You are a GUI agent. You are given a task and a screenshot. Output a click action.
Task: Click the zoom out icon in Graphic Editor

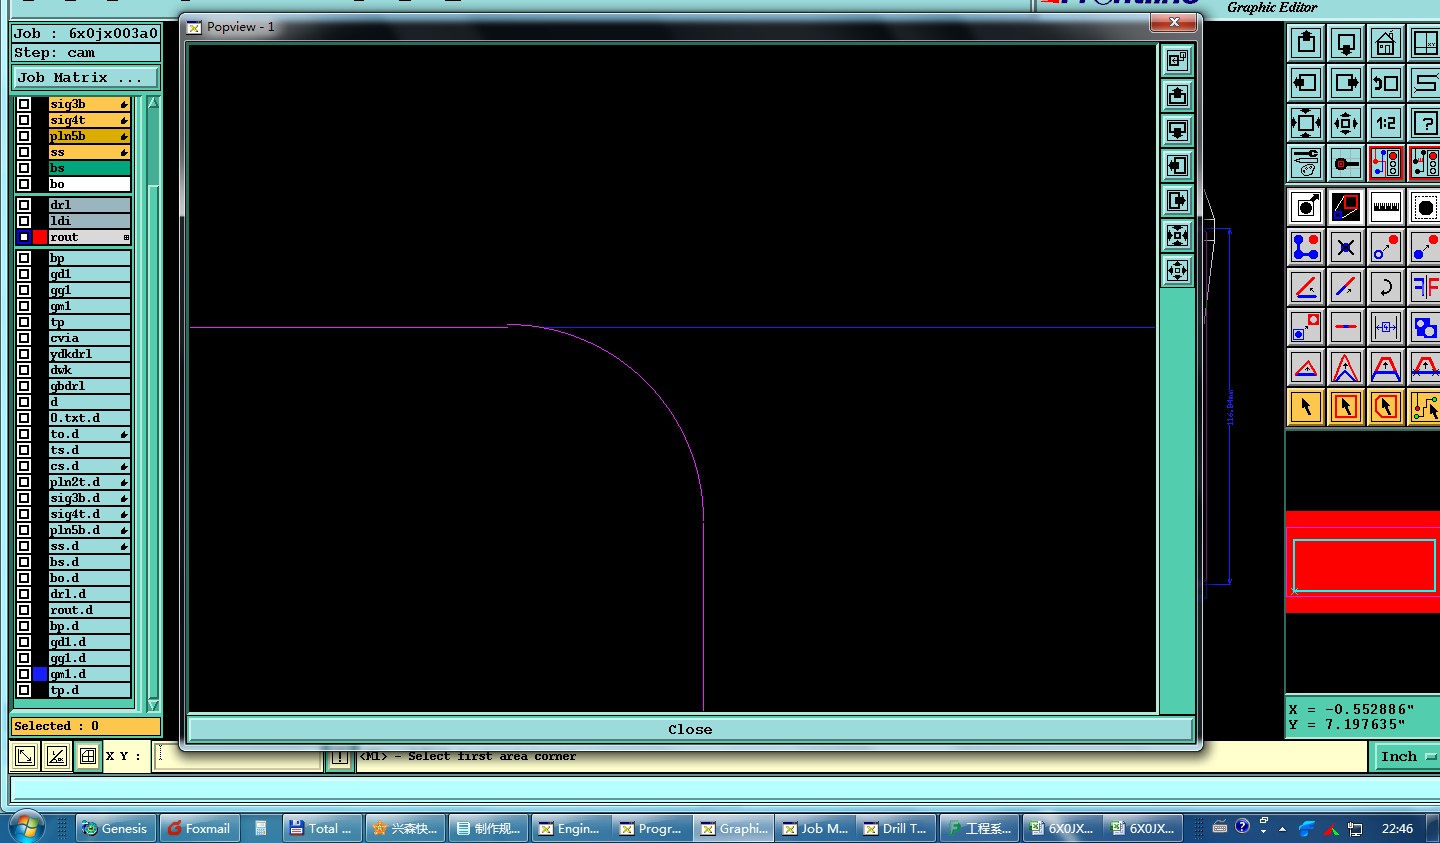tap(1346, 123)
